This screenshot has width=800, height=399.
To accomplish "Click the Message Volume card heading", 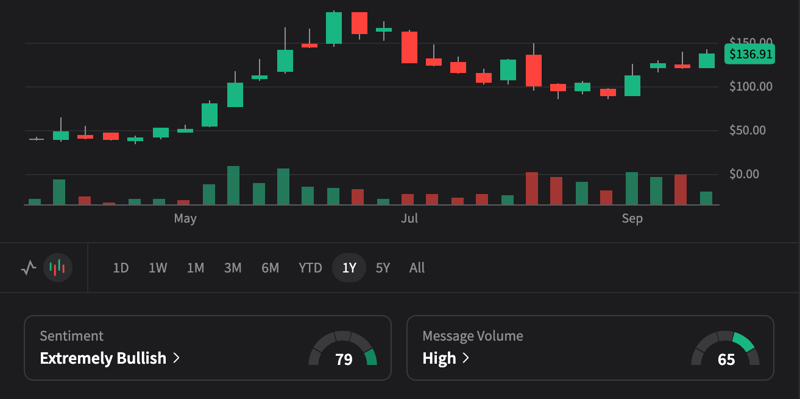I will coord(472,336).
